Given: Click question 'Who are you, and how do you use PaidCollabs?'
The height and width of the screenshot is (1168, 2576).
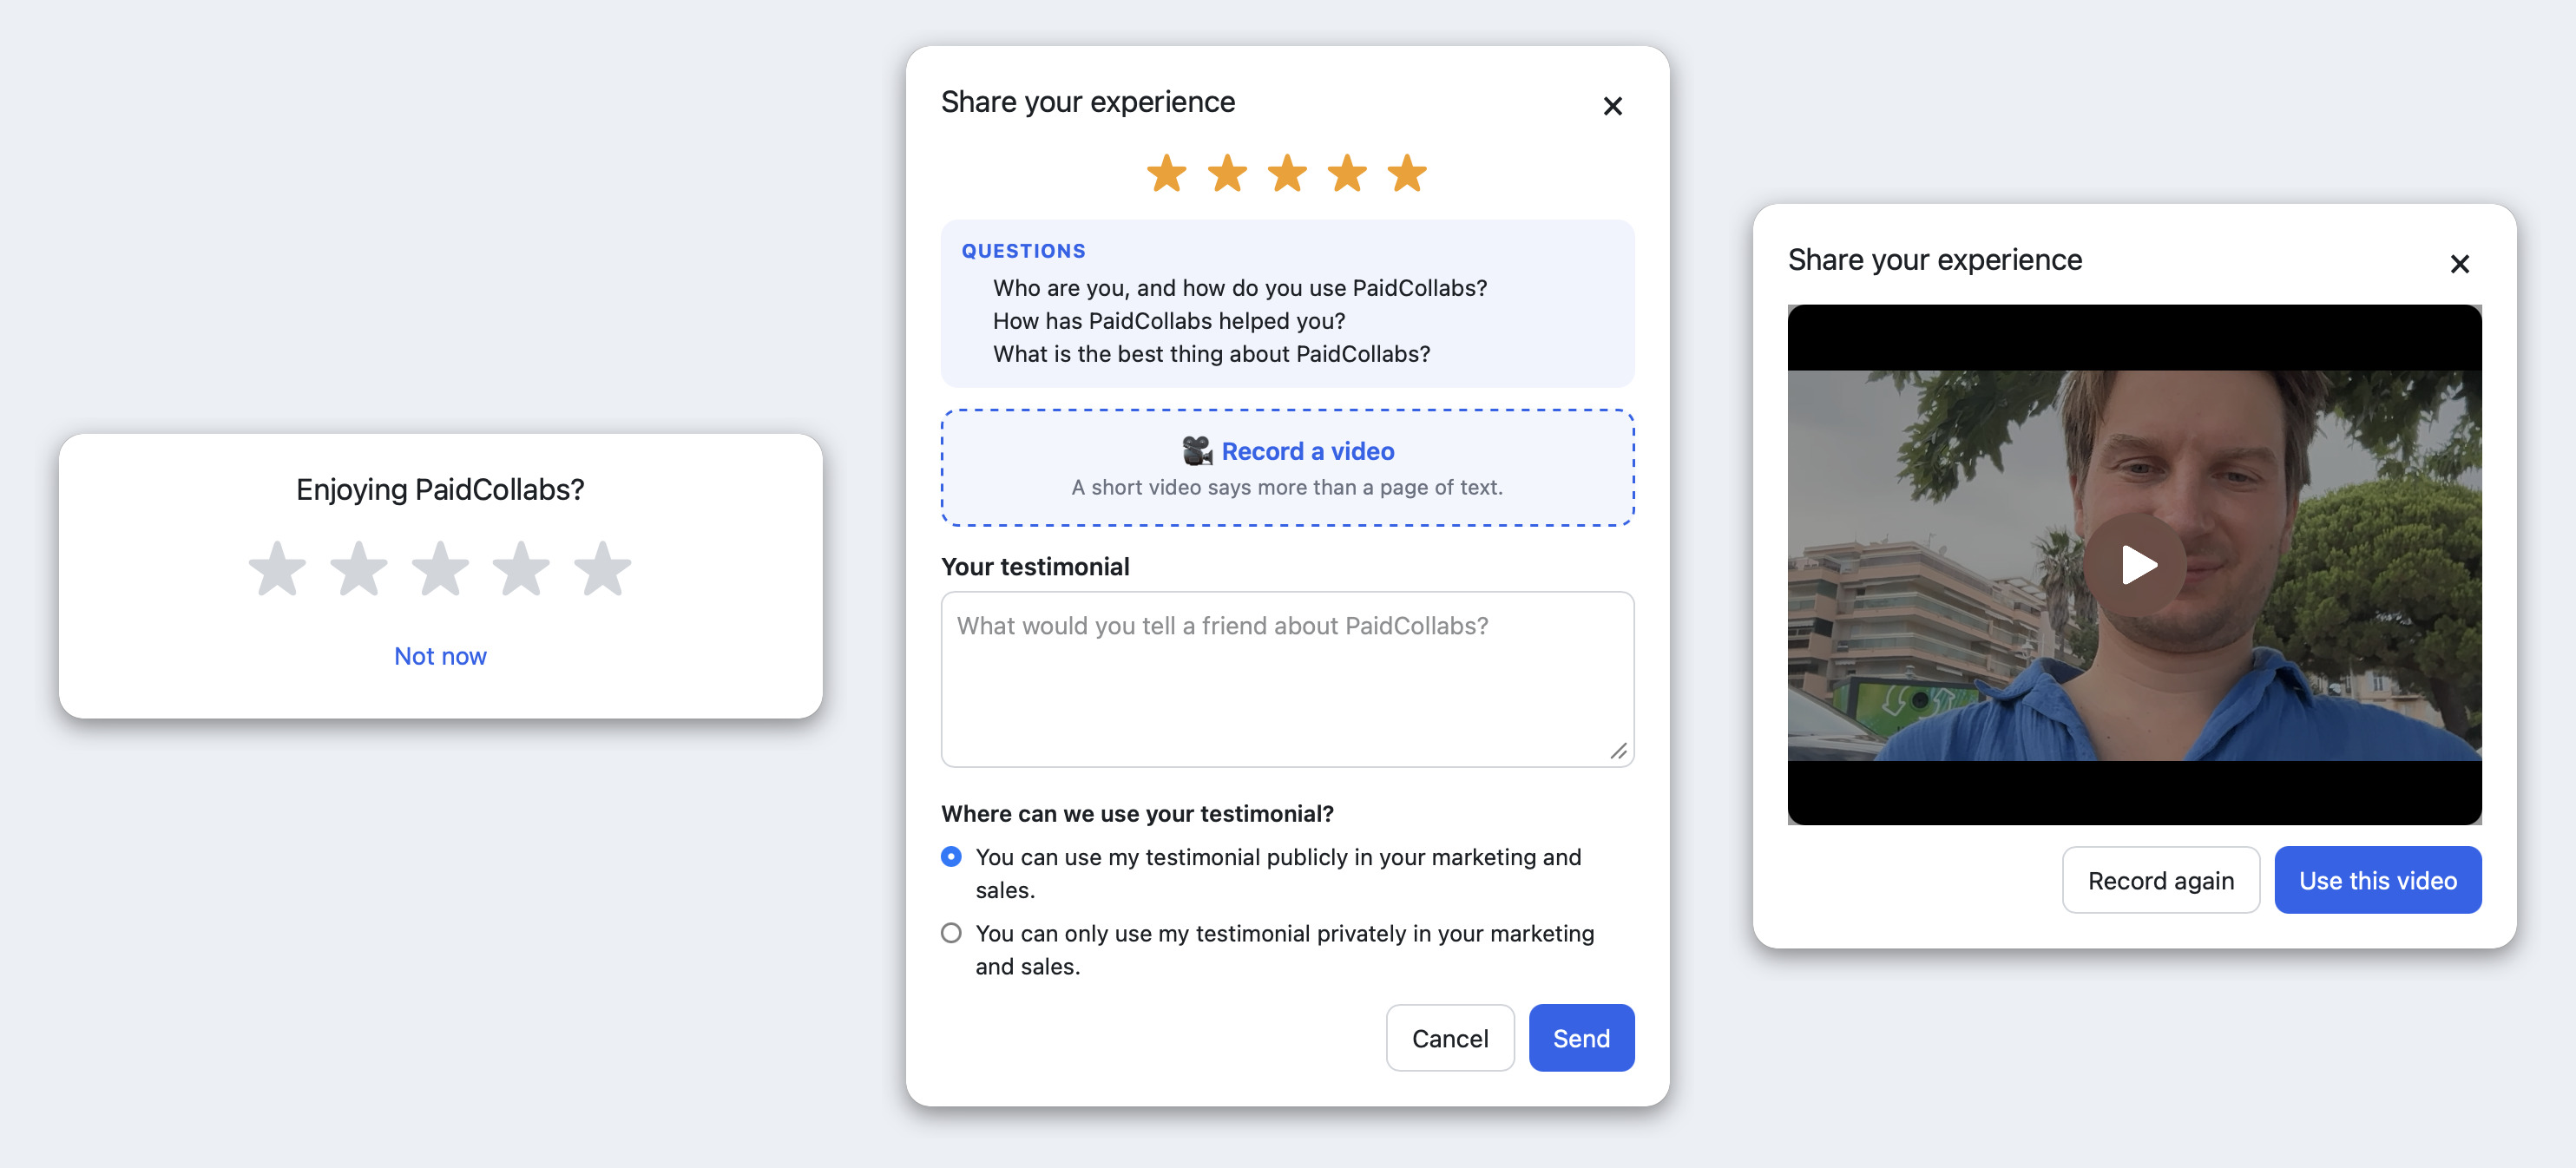Looking at the screenshot, I should [1240, 288].
